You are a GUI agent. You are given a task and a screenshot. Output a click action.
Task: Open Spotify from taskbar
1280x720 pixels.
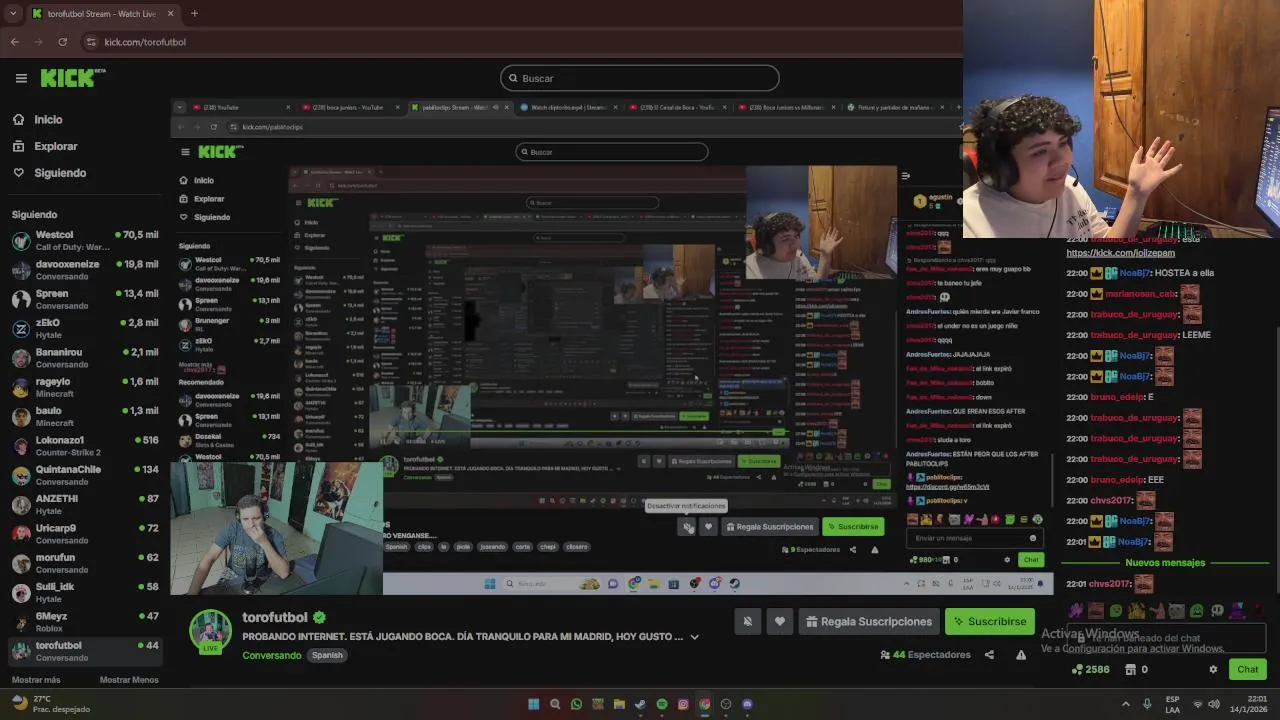point(662,704)
